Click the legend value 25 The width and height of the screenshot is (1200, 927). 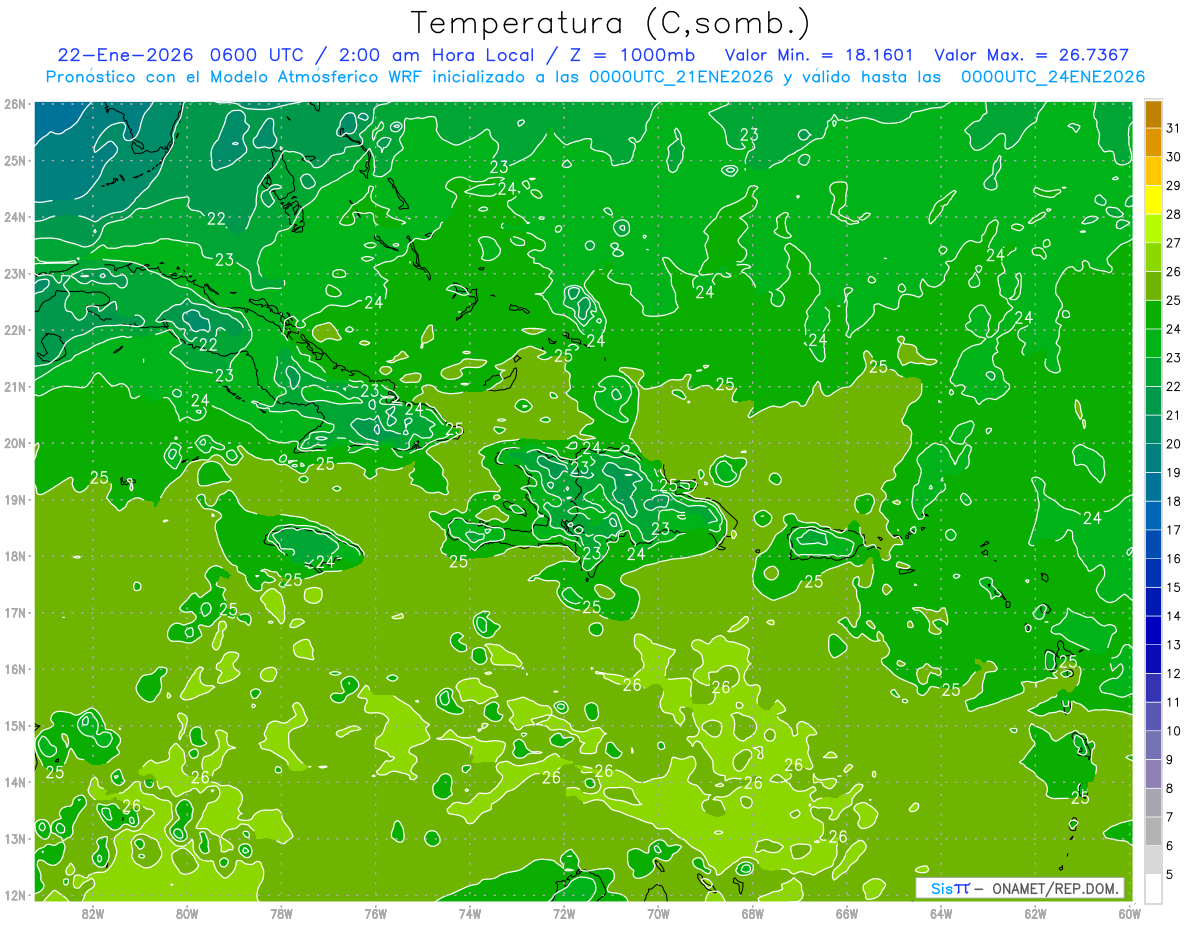click(x=1173, y=301)
